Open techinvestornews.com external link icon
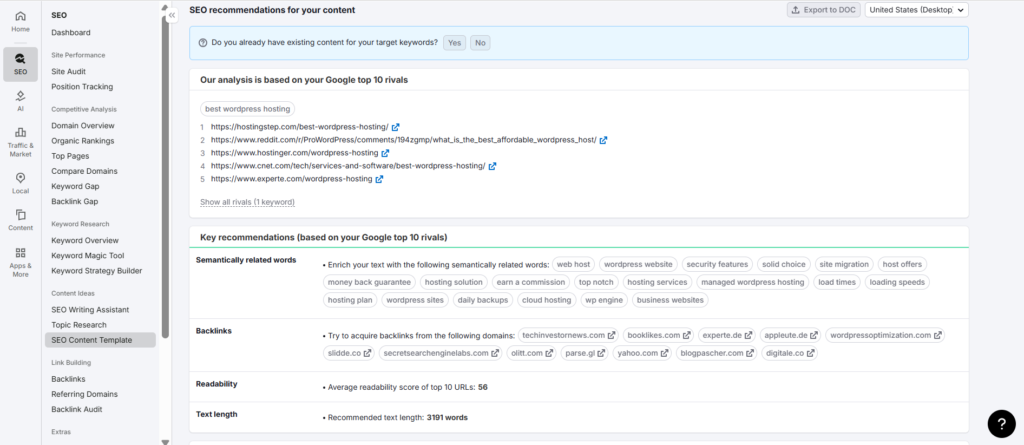The height and width of the screenshot is (445, 1024). point(611,335)
